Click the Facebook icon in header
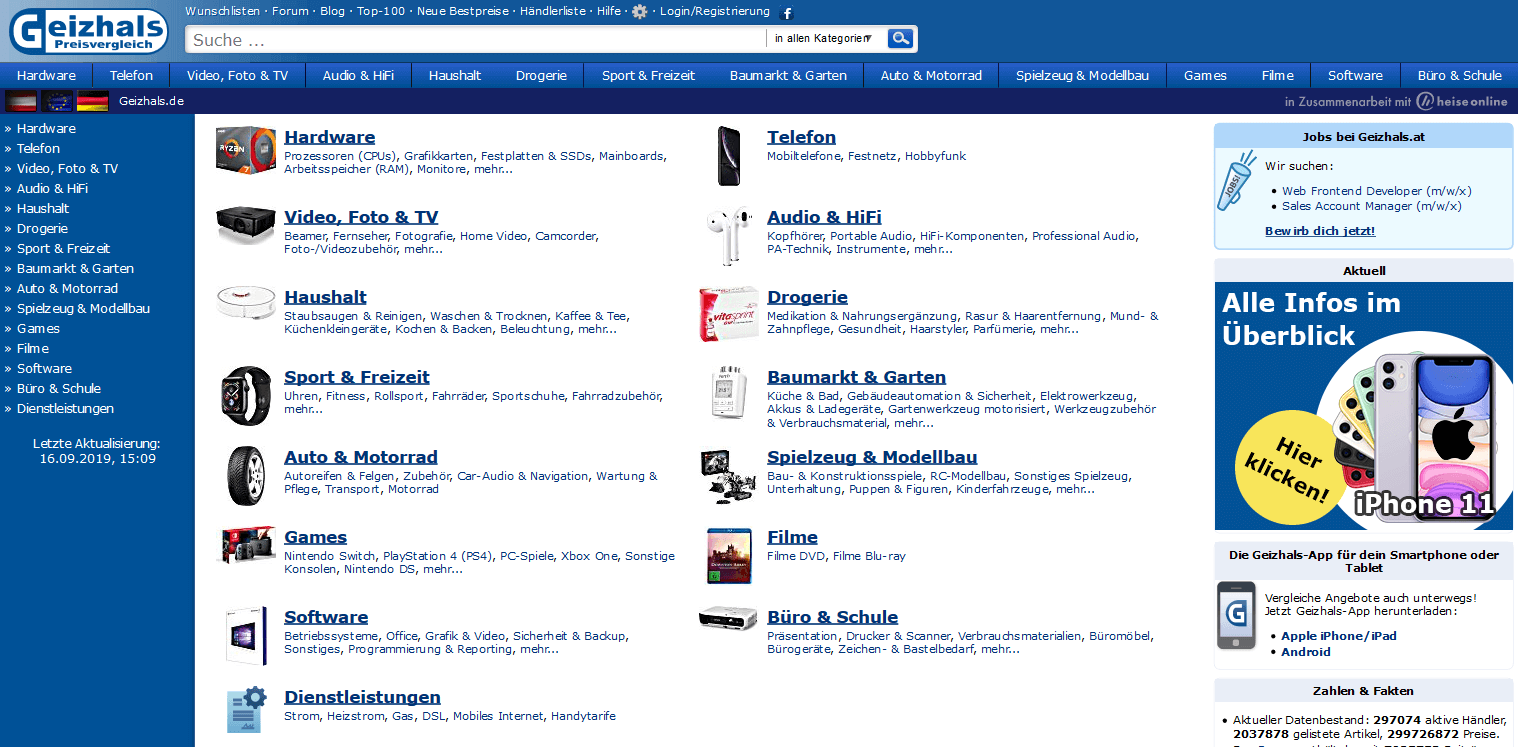Screen dimensions: 1518x747 click(x=787, y=13)
